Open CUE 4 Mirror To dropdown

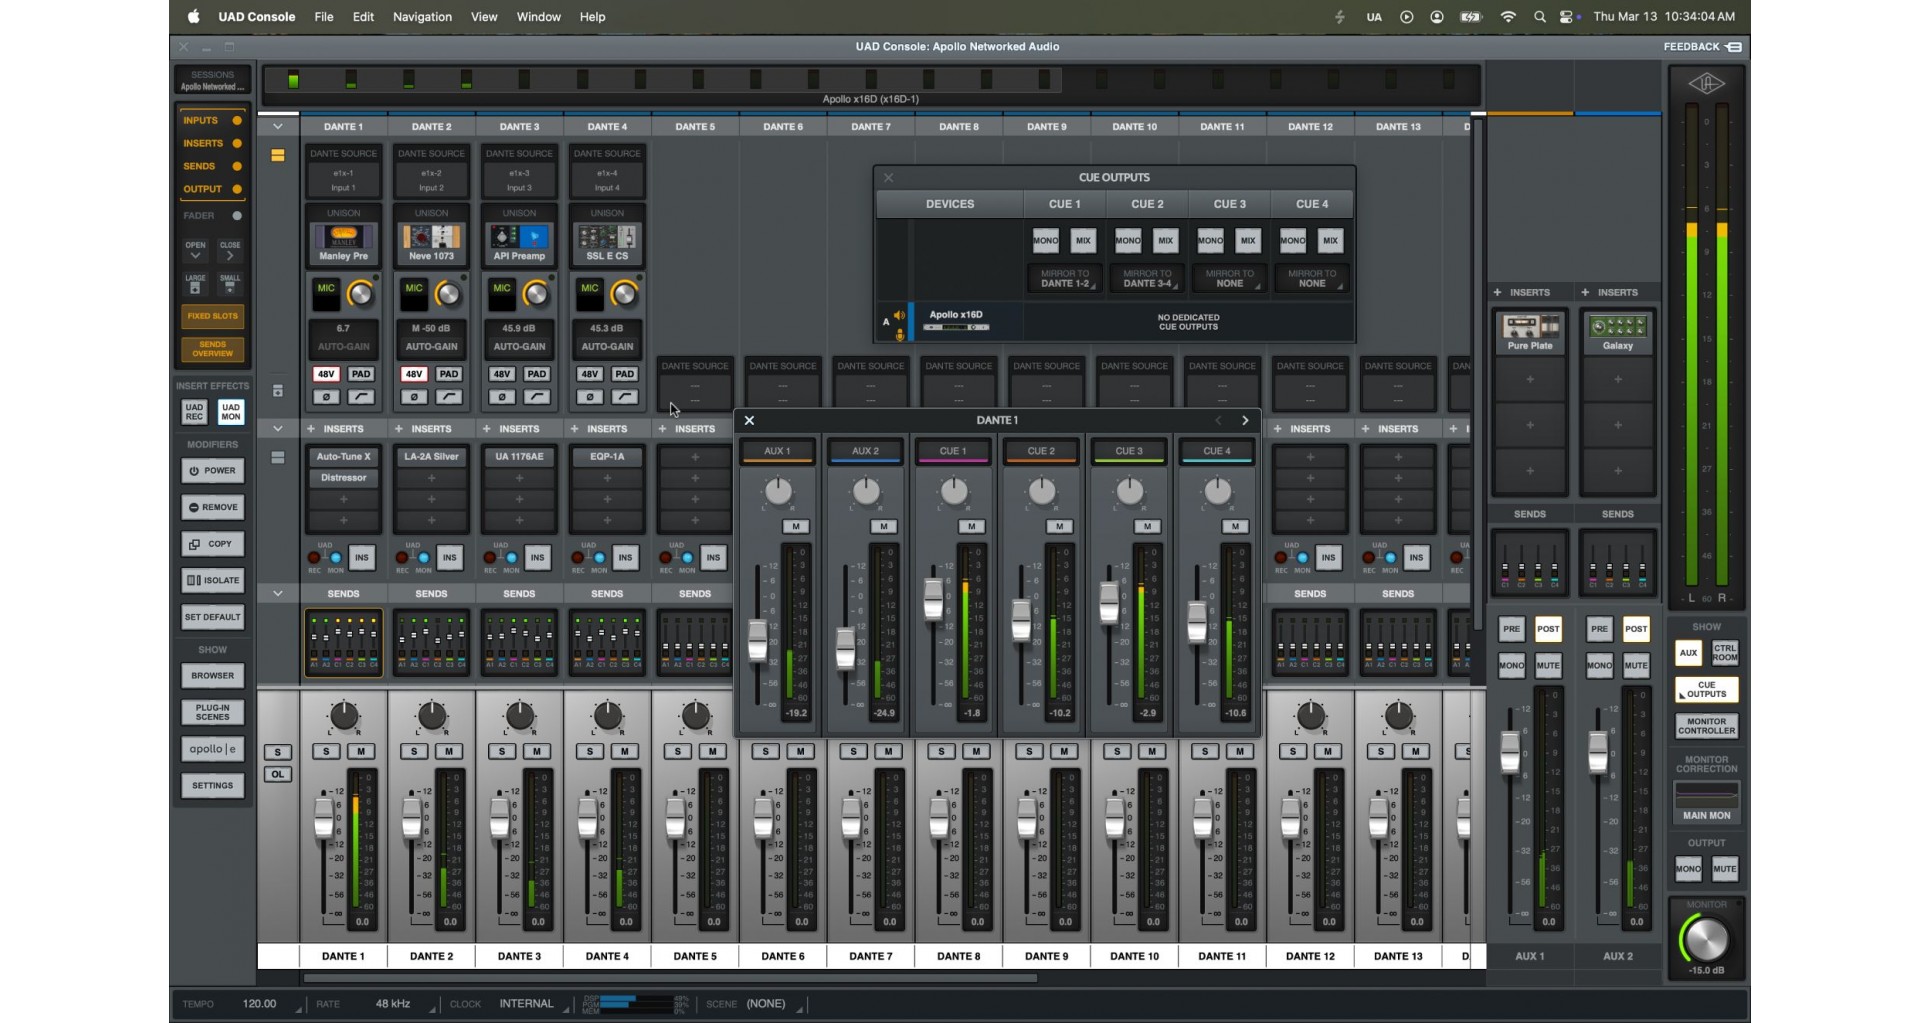1312,279
